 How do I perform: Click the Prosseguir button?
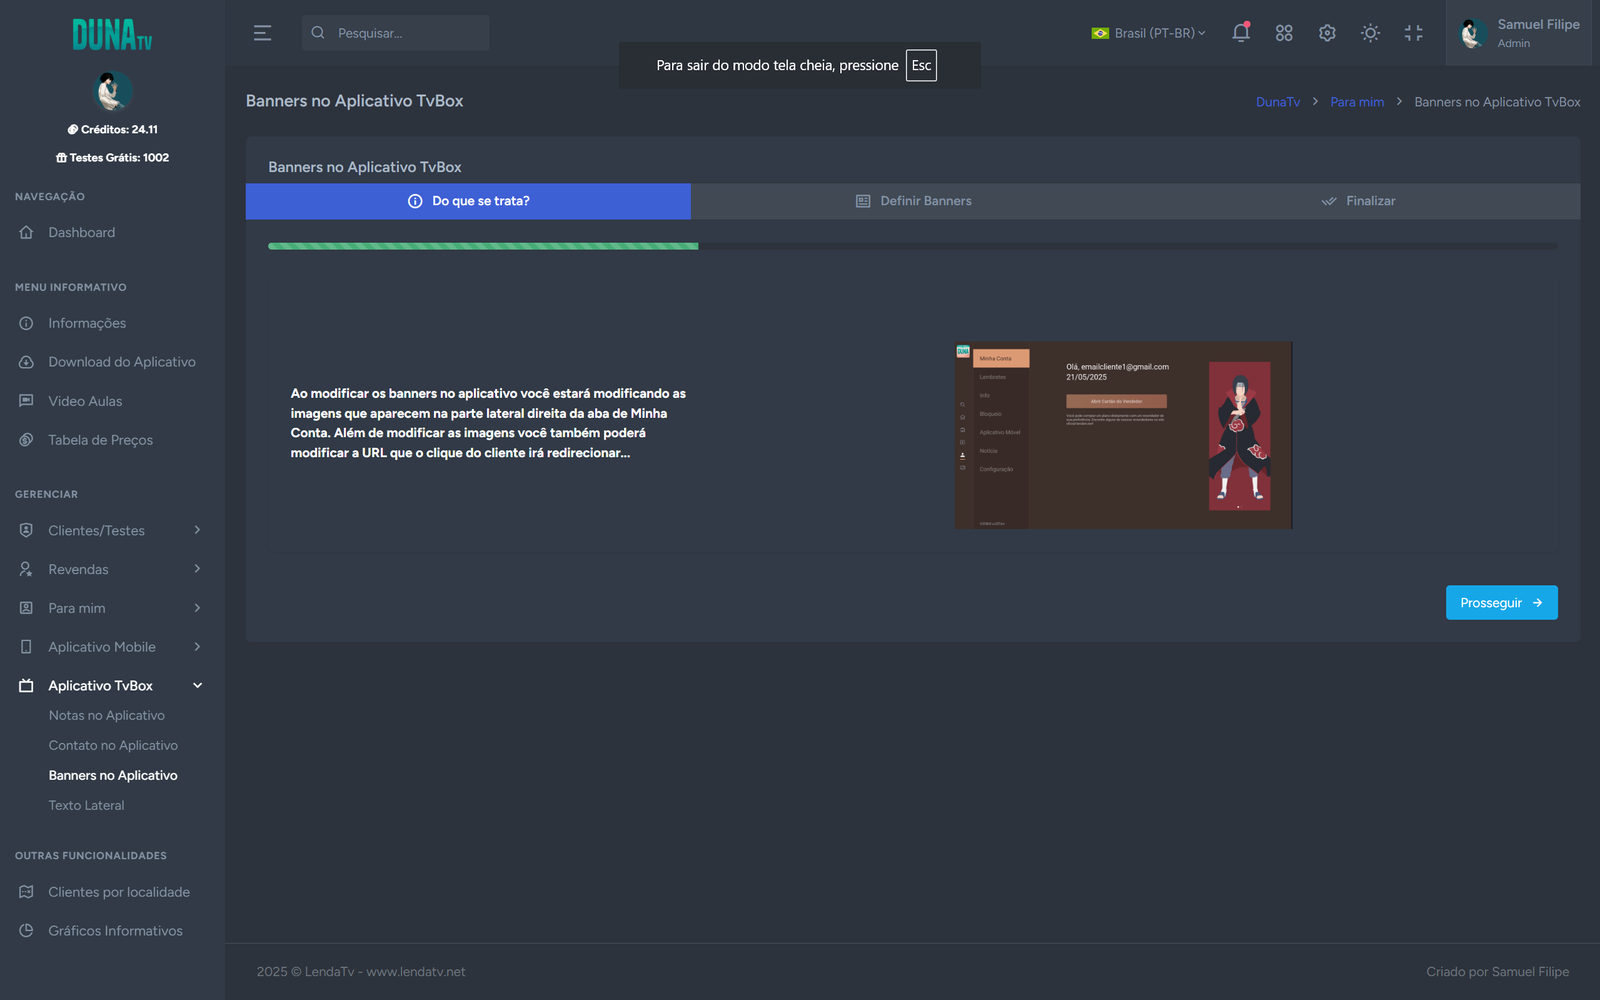point(1501,603)
